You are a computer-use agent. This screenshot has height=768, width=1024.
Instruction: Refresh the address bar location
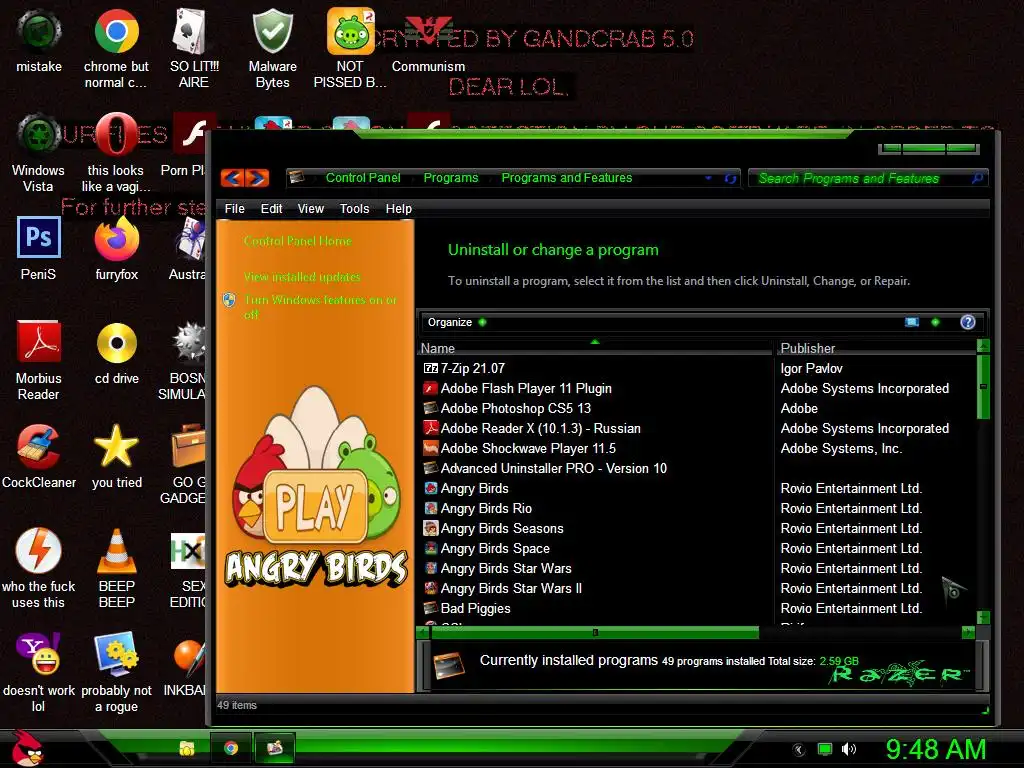pyautogui.click(x=730, y=178)
